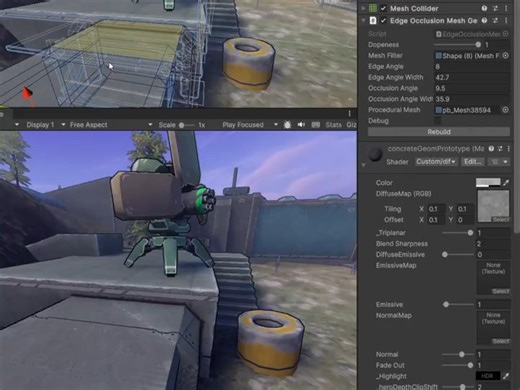The image size is (520, 390).
Task: Select a texture for EmissiveMap
Action: tap(500, 291)
